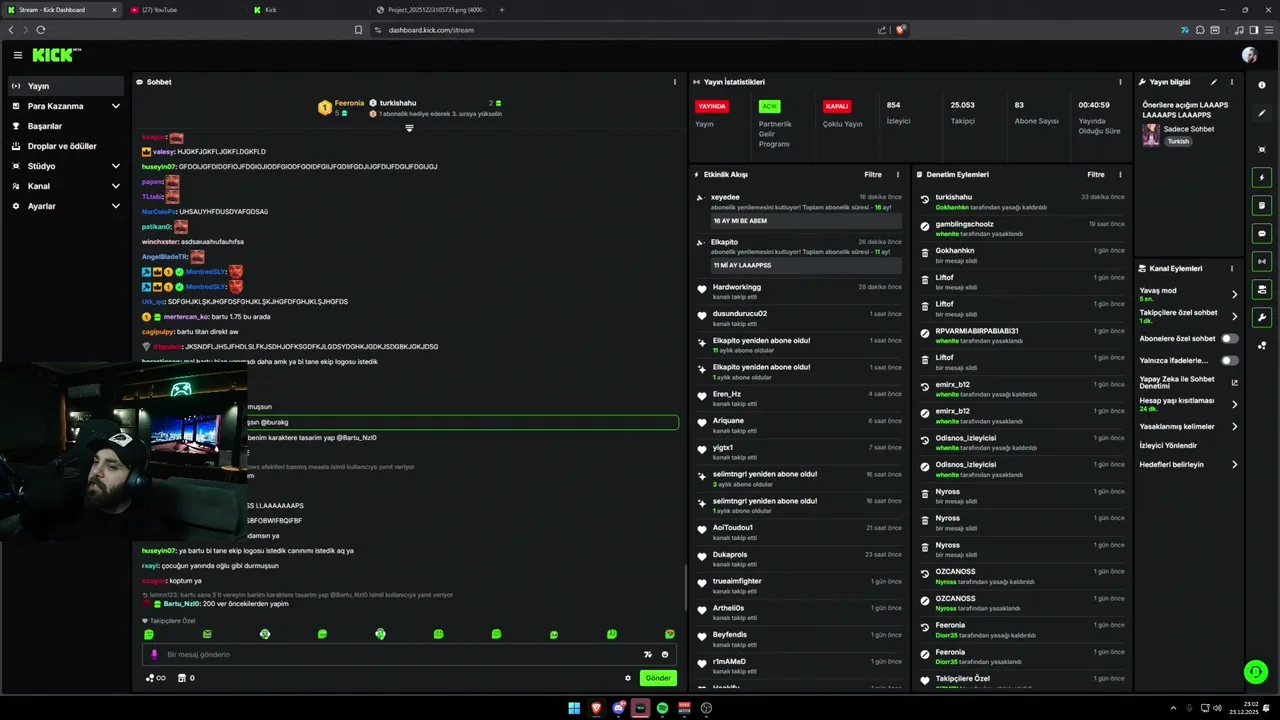Click the shop icon showing 0
The image size is (1280, 720).
(x=186, y=678)
